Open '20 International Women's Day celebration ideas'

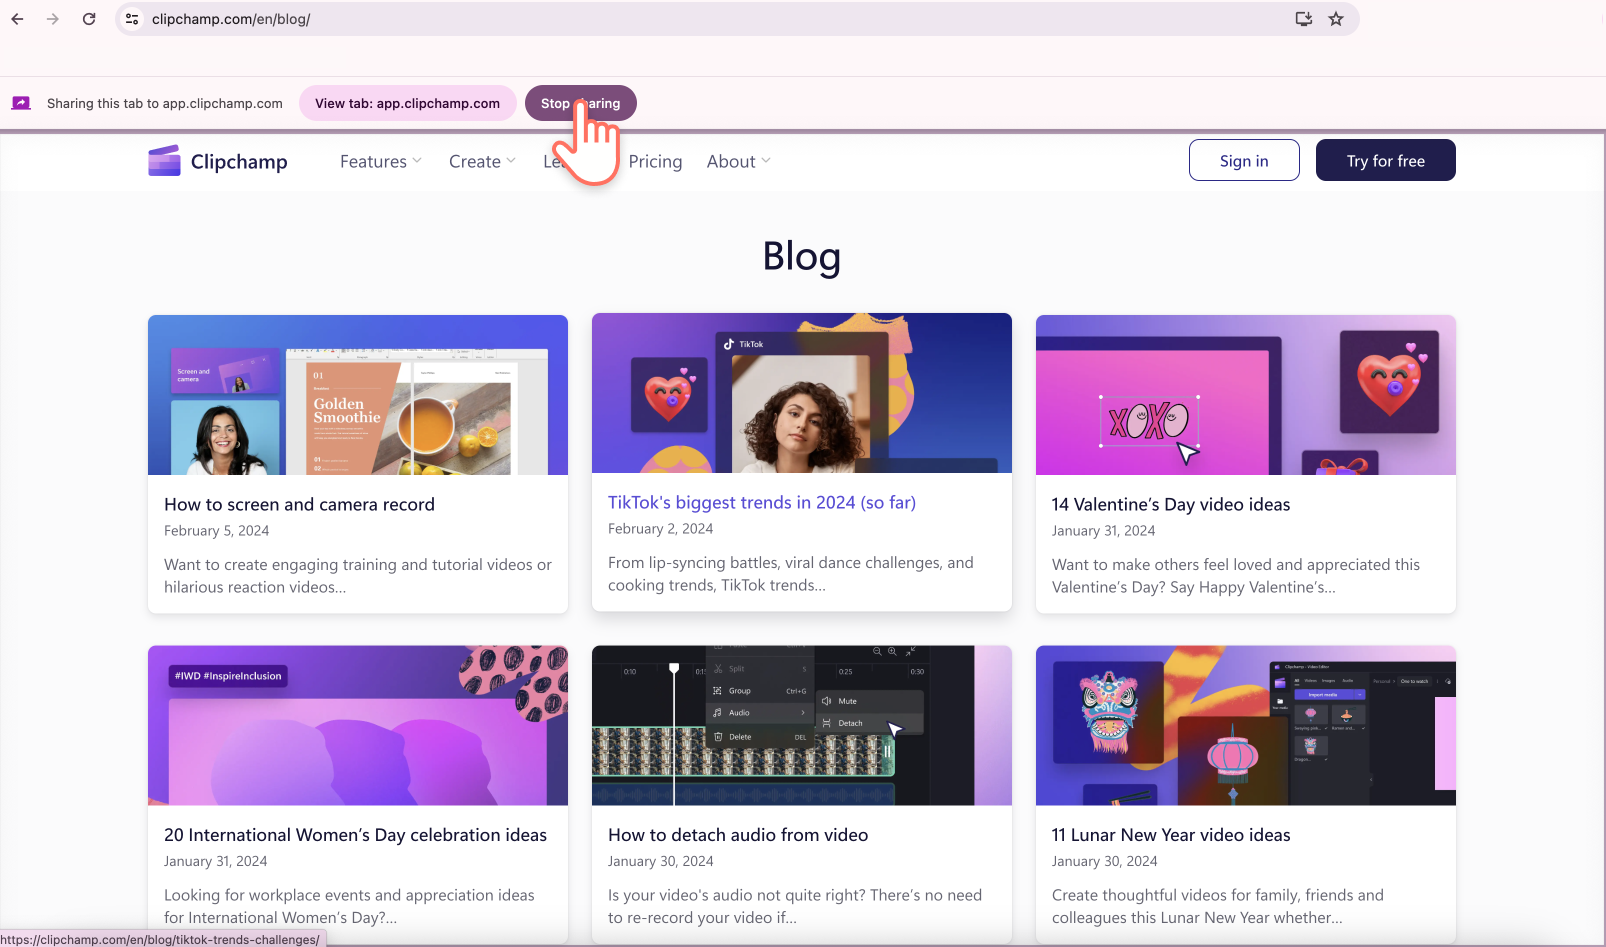pos(355,834)
